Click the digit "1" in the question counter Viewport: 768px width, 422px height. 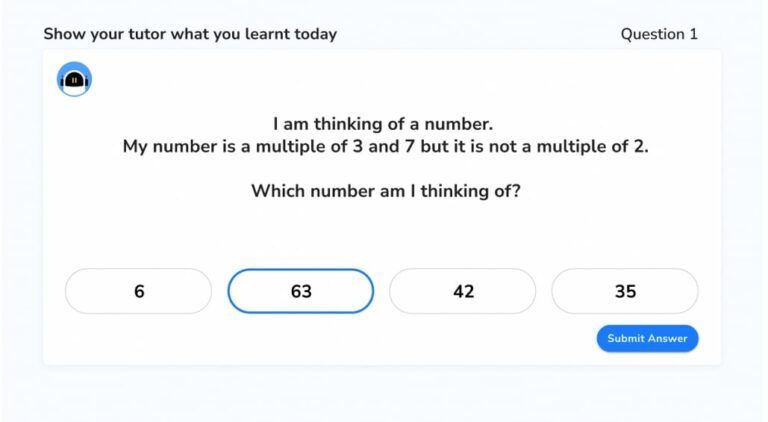[693, 34]
